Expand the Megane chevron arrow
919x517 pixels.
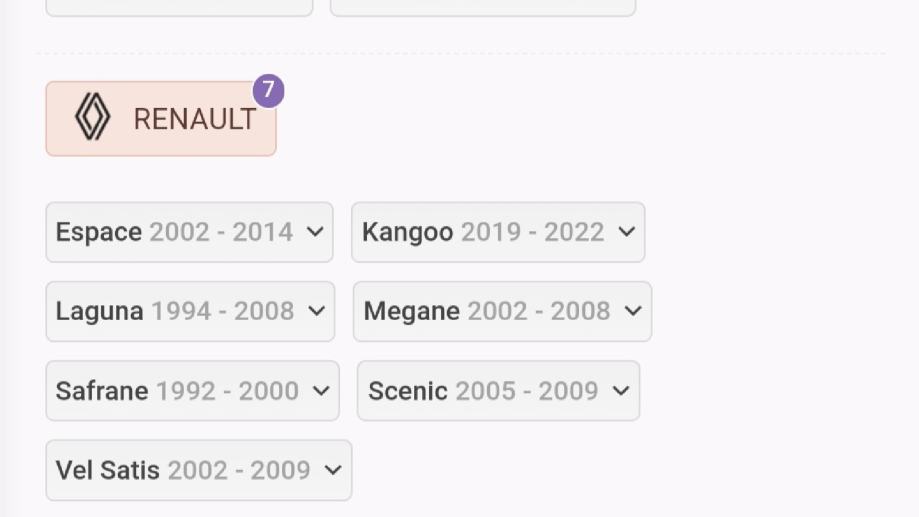coord(633,311)
